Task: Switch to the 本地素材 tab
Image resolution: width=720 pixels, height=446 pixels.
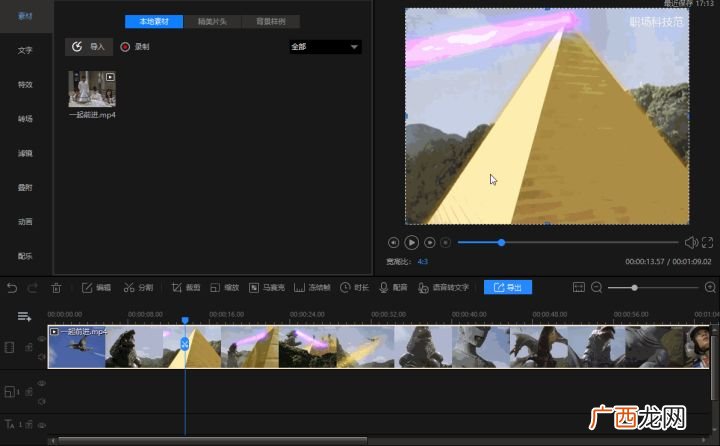Action: point(154,22)
